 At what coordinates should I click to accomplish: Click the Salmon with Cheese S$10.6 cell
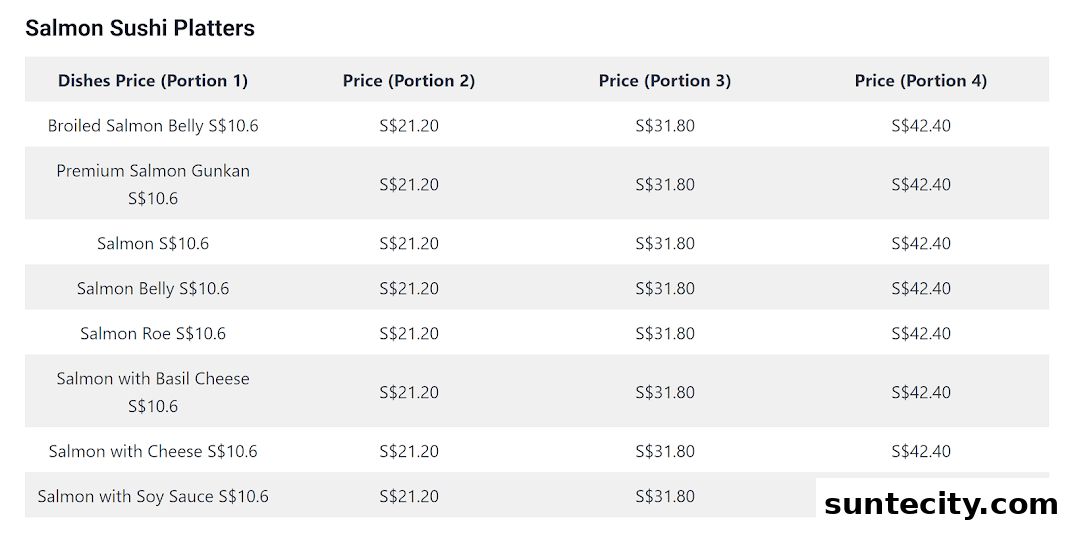tap(153, 452)
